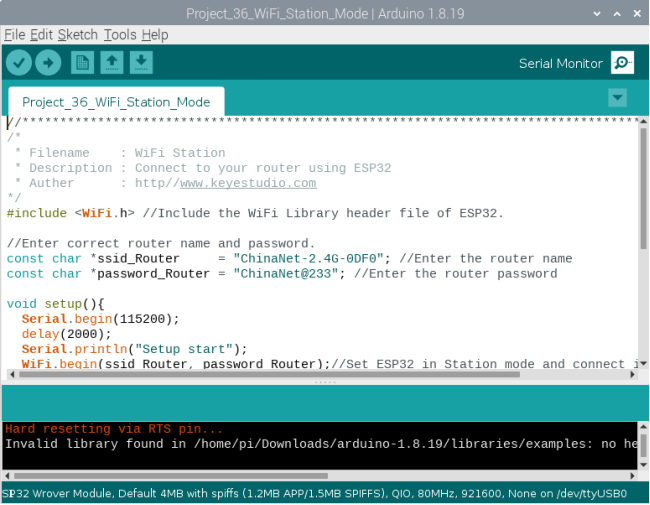Viewport: 650px width, 505px height.
Task: Click editor horizontal scrollbar left arrow
Action: tap(12, 374)
